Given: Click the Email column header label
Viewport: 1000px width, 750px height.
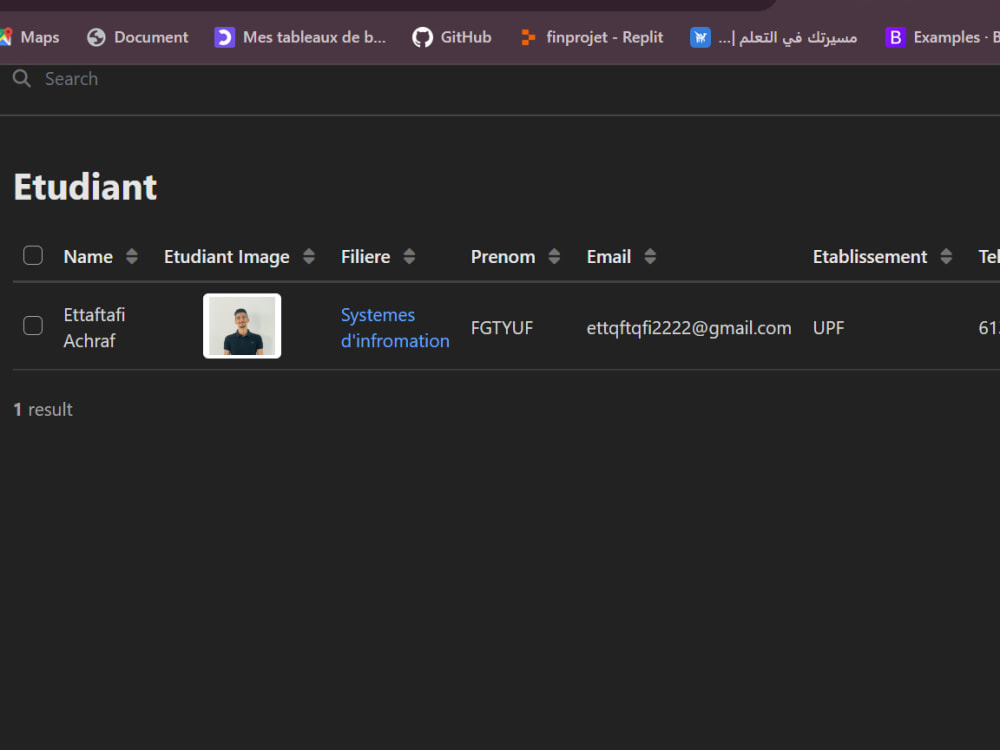Looking at the screenshot, I should click(608, 256).
